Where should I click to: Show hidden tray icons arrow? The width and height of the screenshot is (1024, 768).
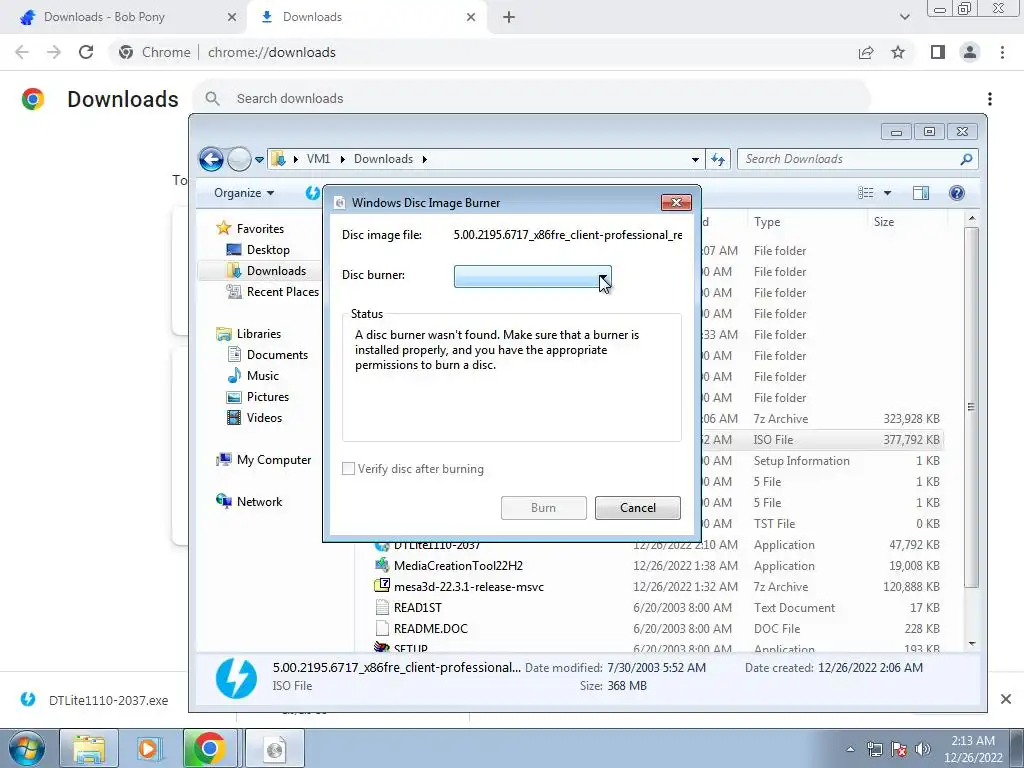point(850,749)
